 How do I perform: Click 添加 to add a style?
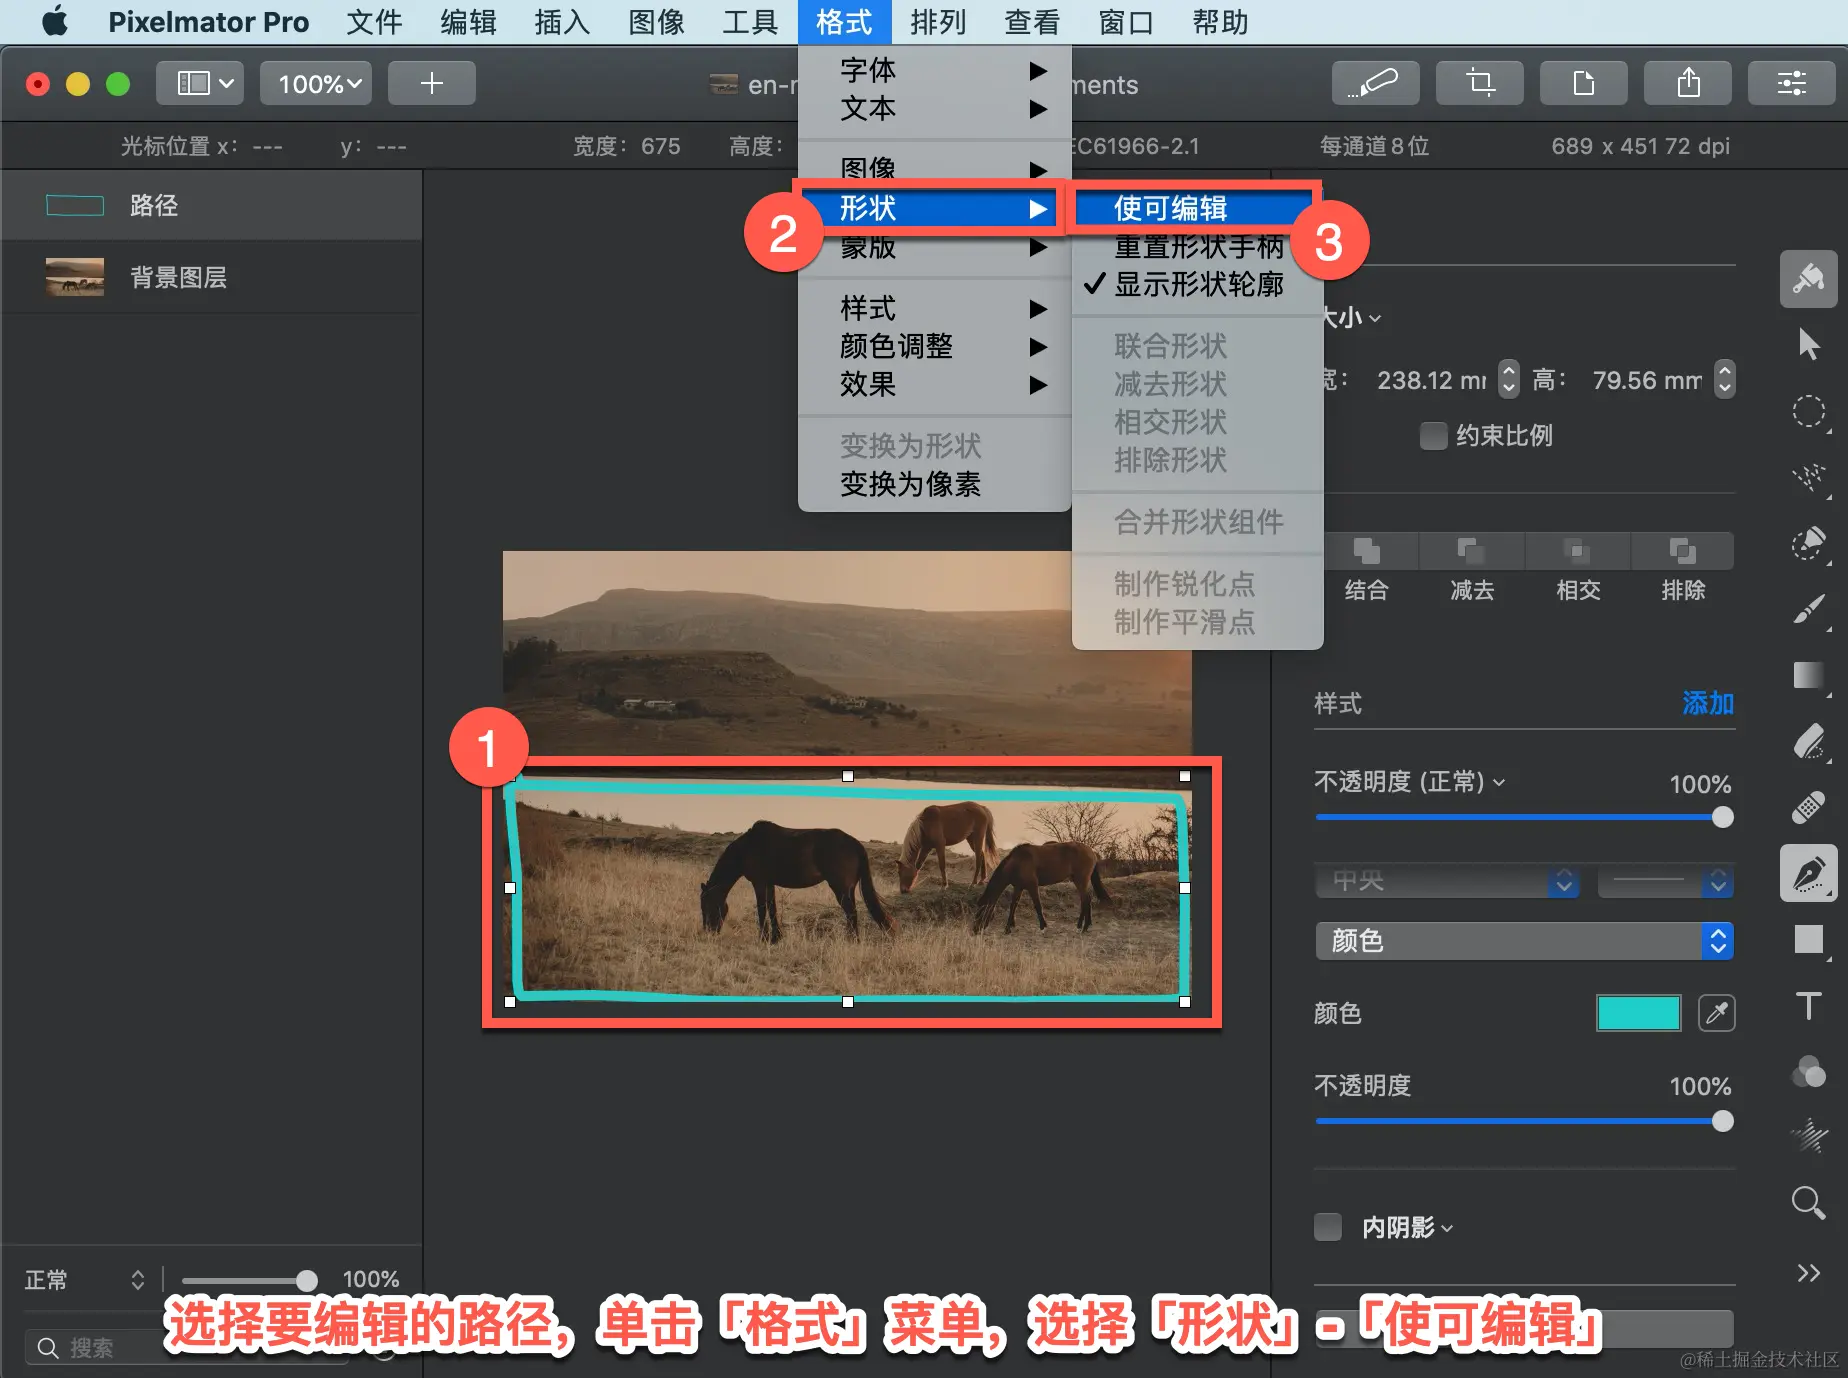click(1707, 704)
